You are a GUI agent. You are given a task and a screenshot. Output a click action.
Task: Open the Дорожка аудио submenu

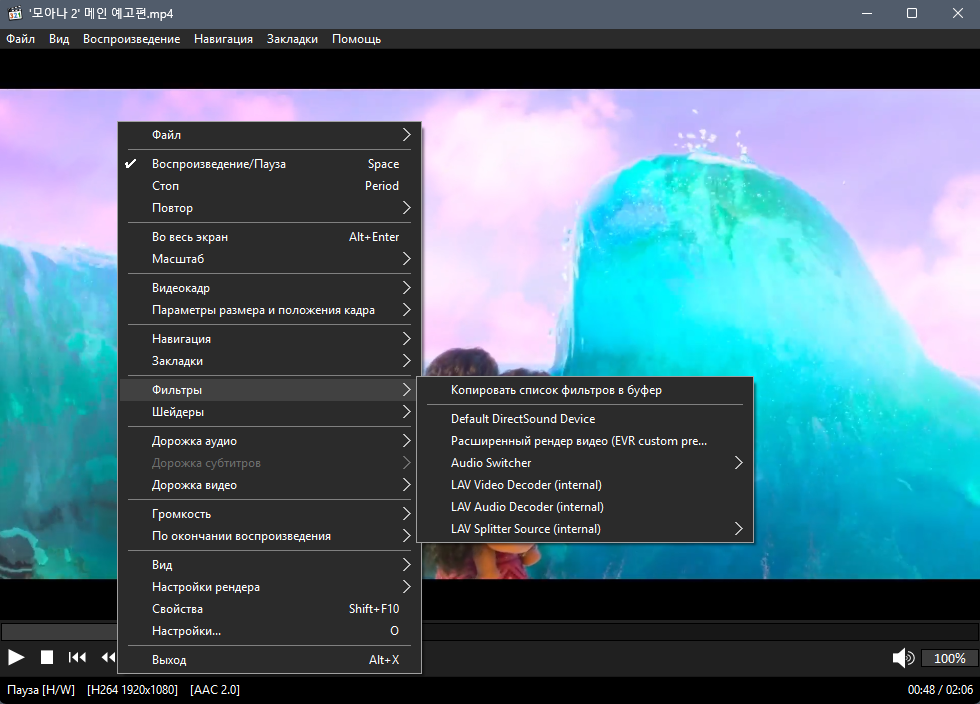point(269,441)
